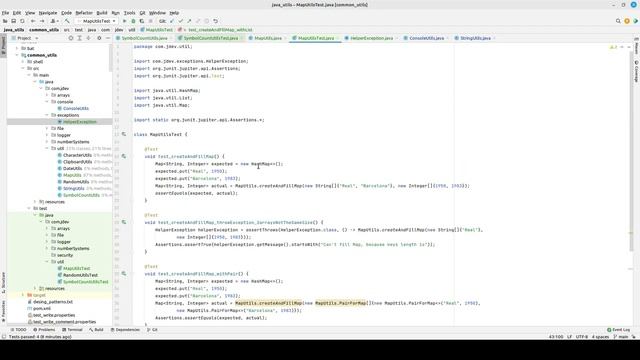Select CharacterUtils in project tree

pos(77,155)
